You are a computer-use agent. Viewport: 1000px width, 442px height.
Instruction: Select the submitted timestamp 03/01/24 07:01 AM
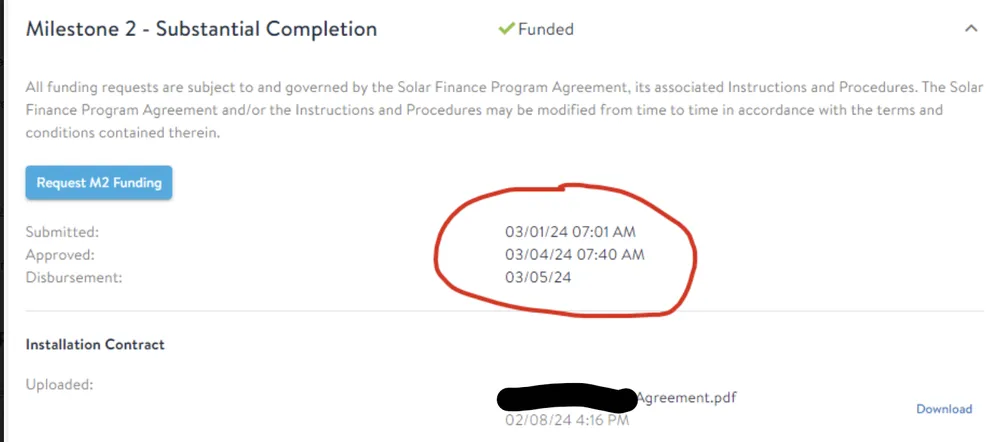pos(570,232)
